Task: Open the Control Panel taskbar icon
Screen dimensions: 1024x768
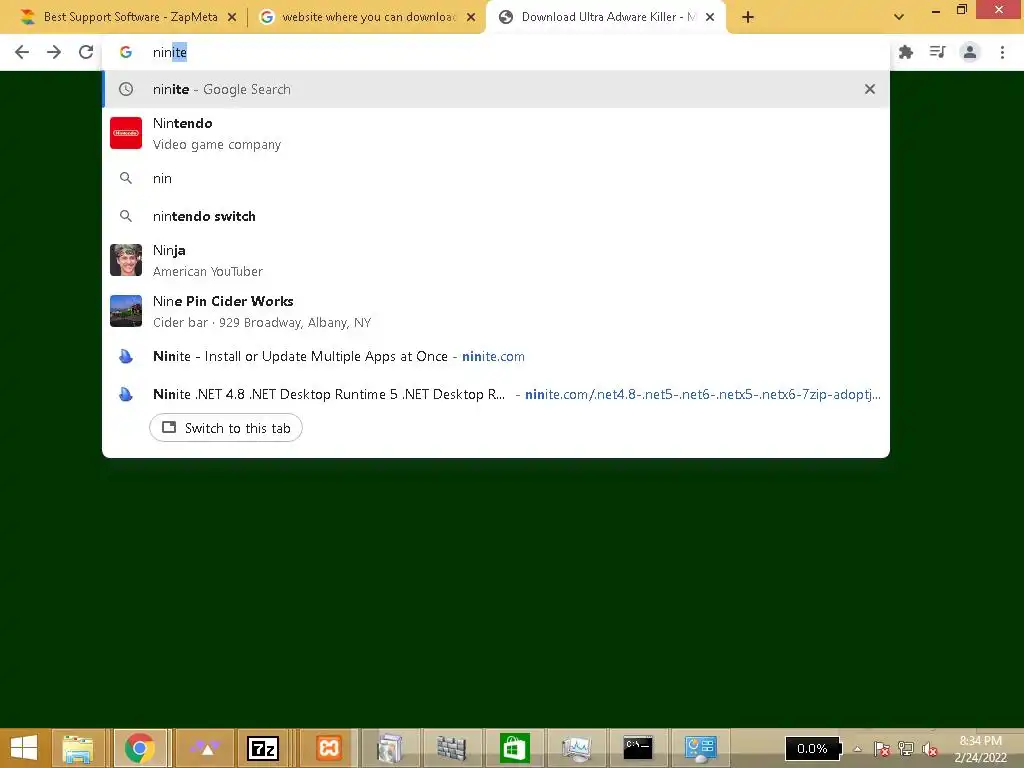Action: click(700, 748)
